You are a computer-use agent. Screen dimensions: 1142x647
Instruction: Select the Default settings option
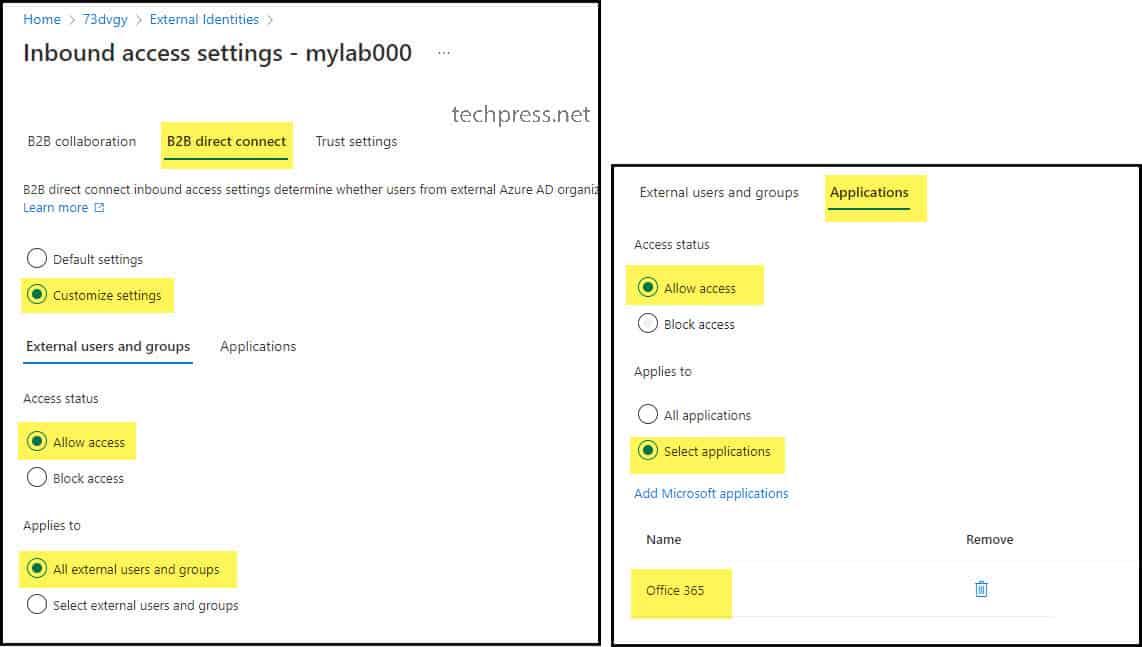pyautogui.click(x=37, y=258)
